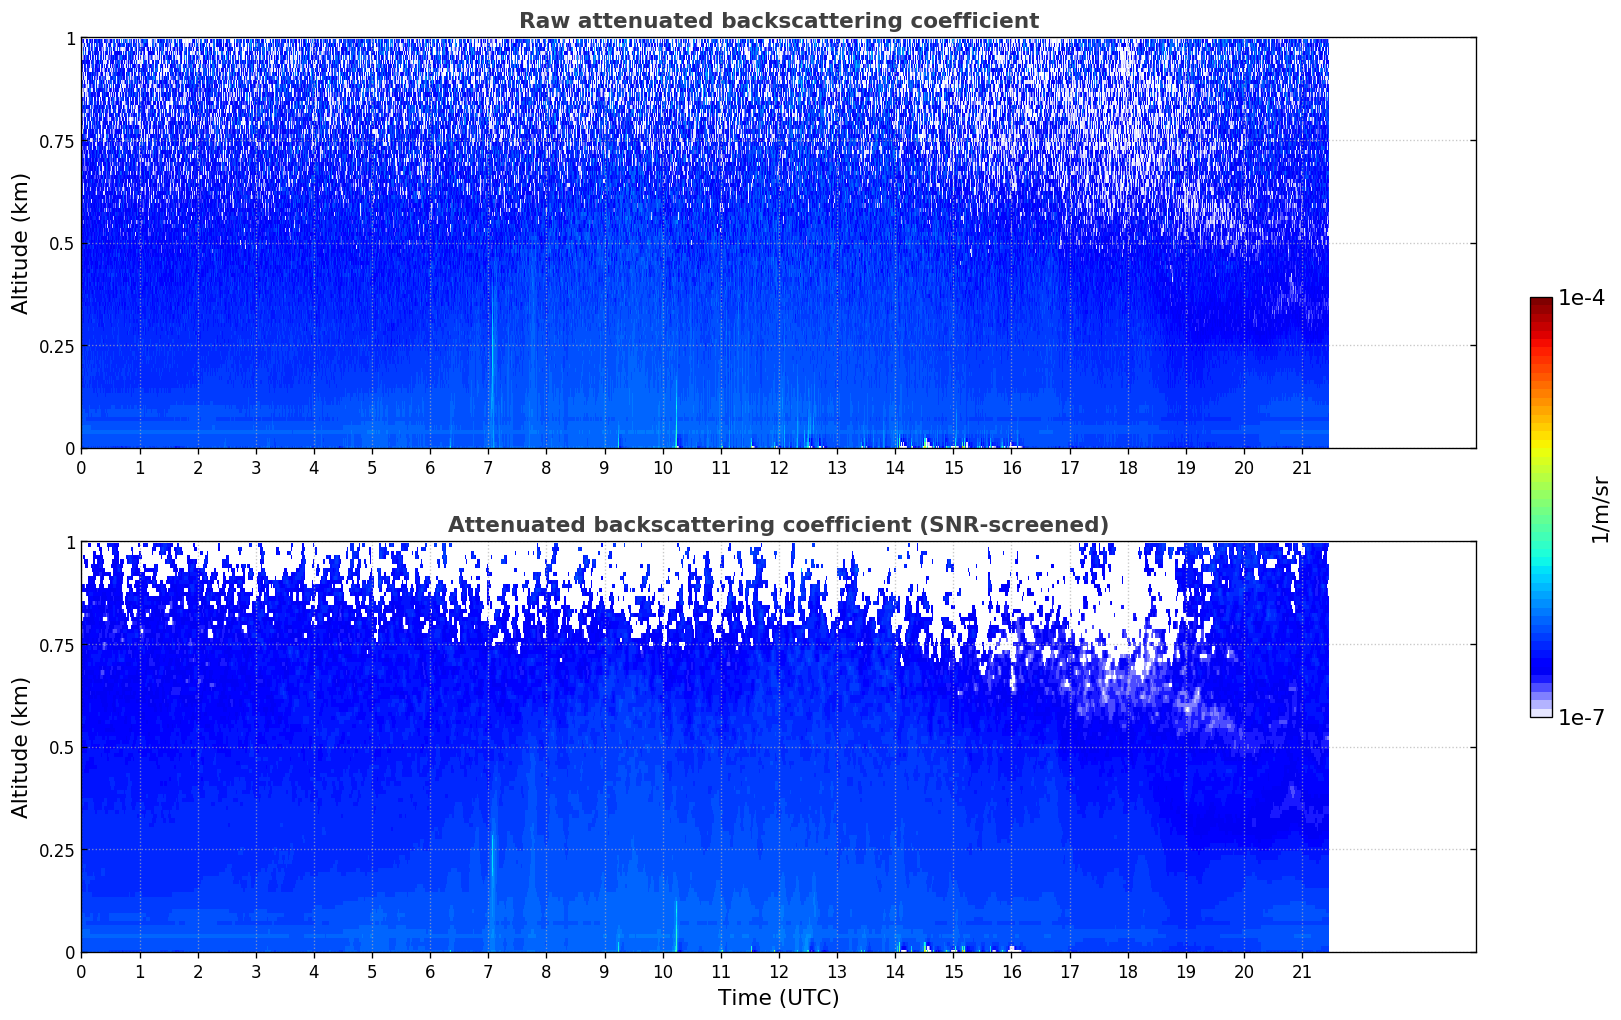
Task: Click hour tick '3' under SNR-screened plot
Action: (x=256, y=971)
